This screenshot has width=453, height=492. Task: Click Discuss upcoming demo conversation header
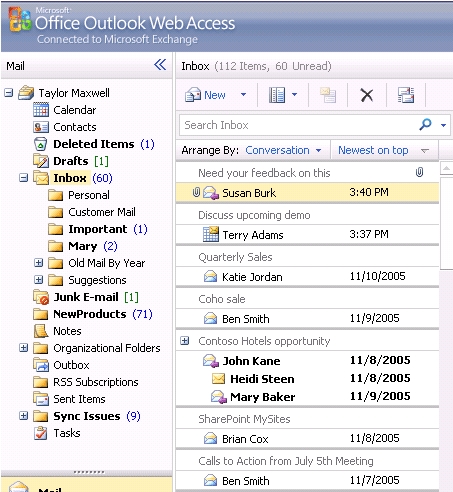254,215
